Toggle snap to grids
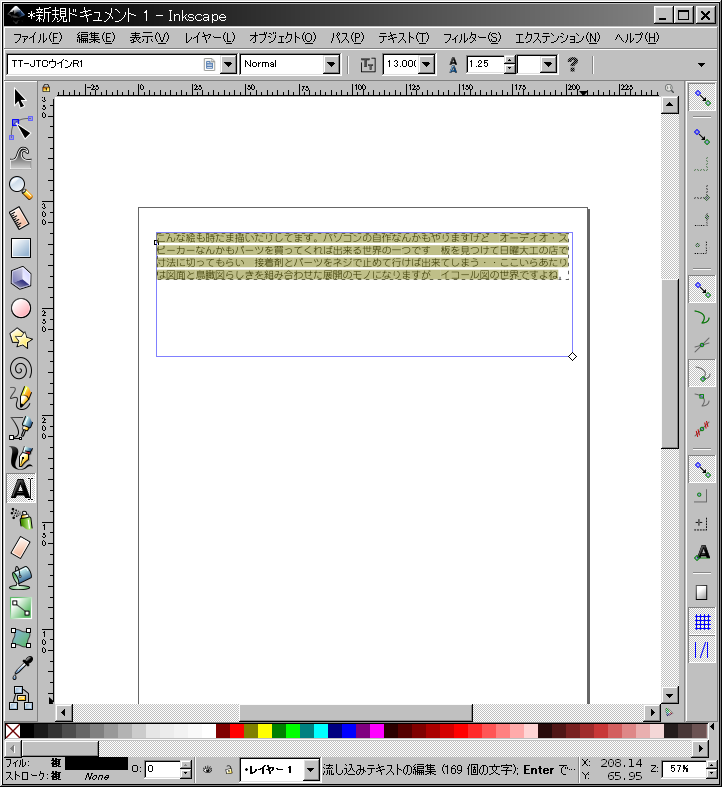 pos(702,622)
